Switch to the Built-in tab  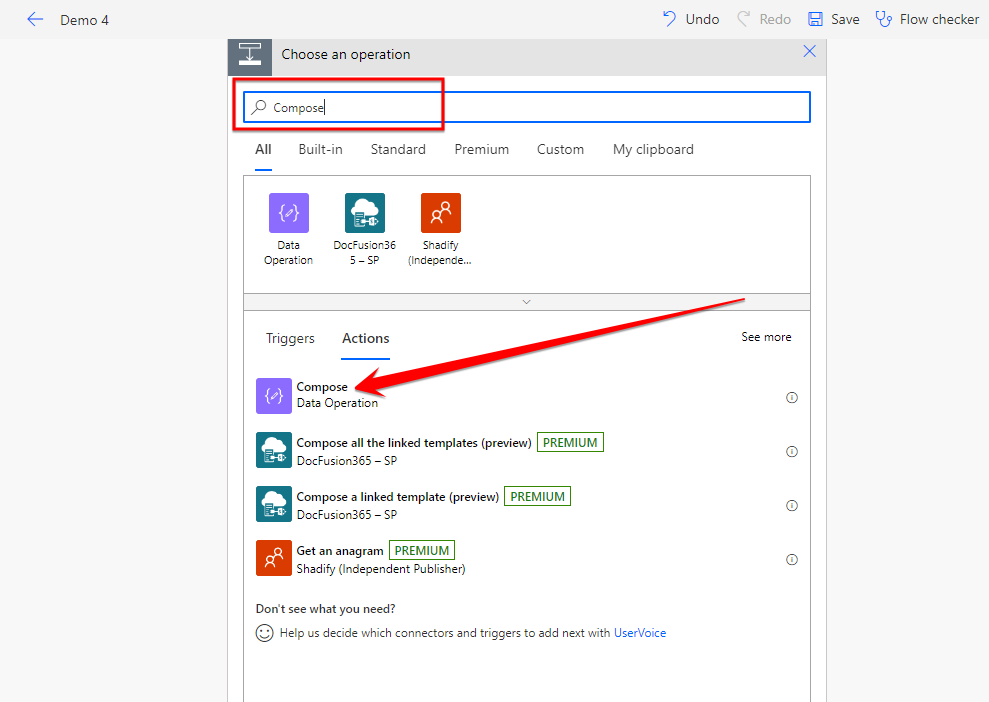click(320, 149)
